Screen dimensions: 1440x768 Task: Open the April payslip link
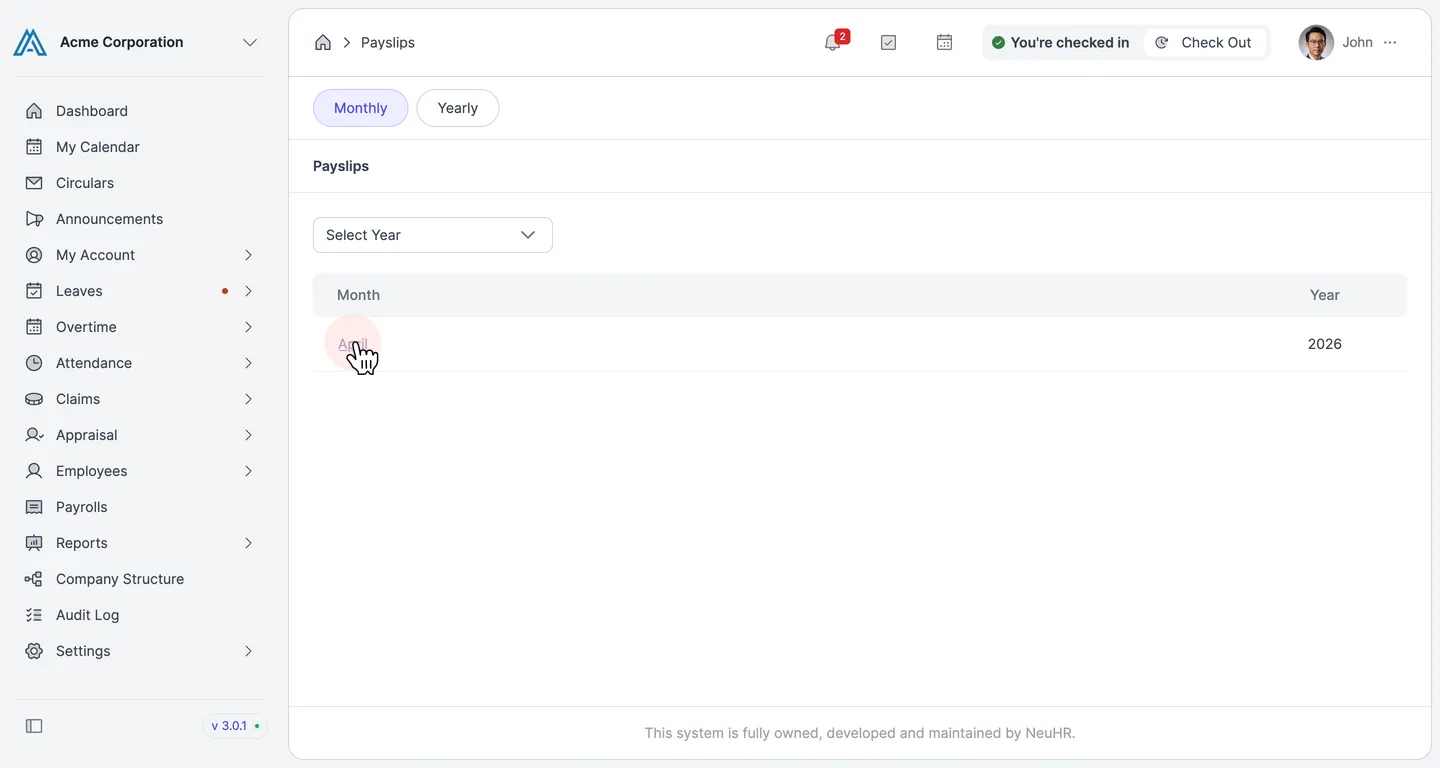(x=353, y=344)
